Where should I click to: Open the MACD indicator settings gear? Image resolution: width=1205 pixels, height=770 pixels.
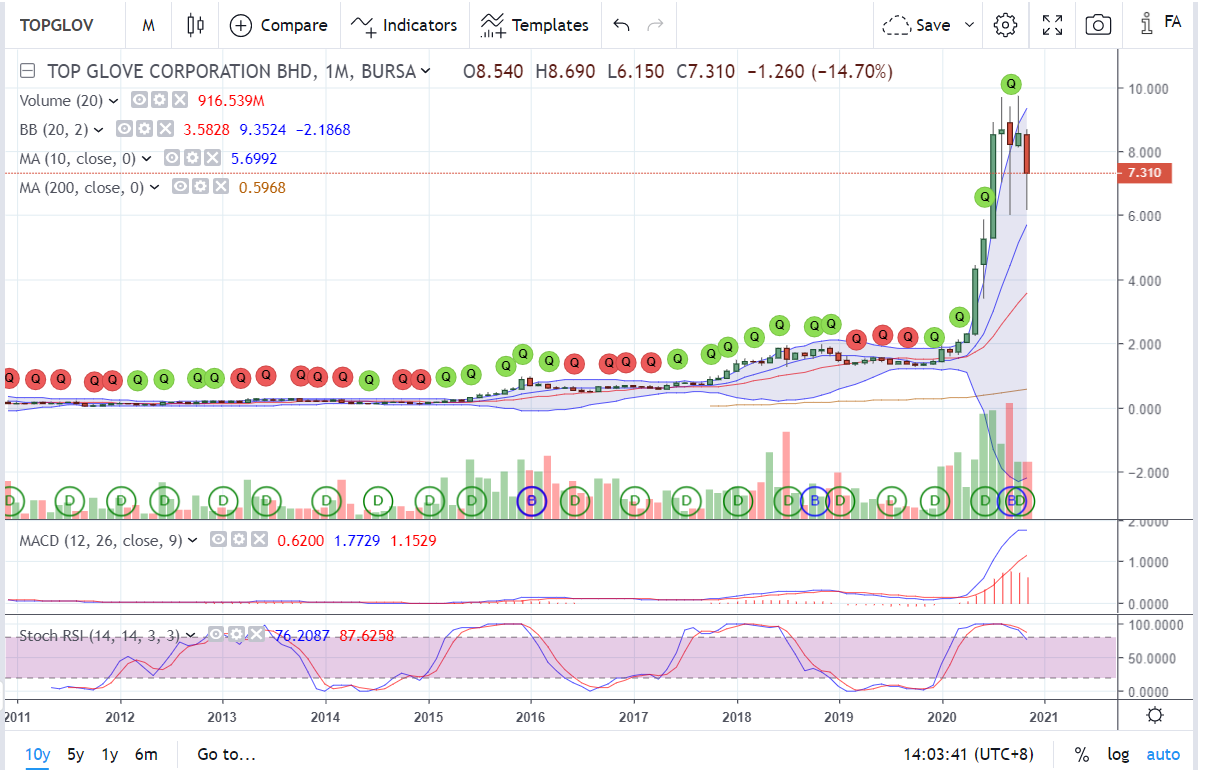(x=240, y=539)
